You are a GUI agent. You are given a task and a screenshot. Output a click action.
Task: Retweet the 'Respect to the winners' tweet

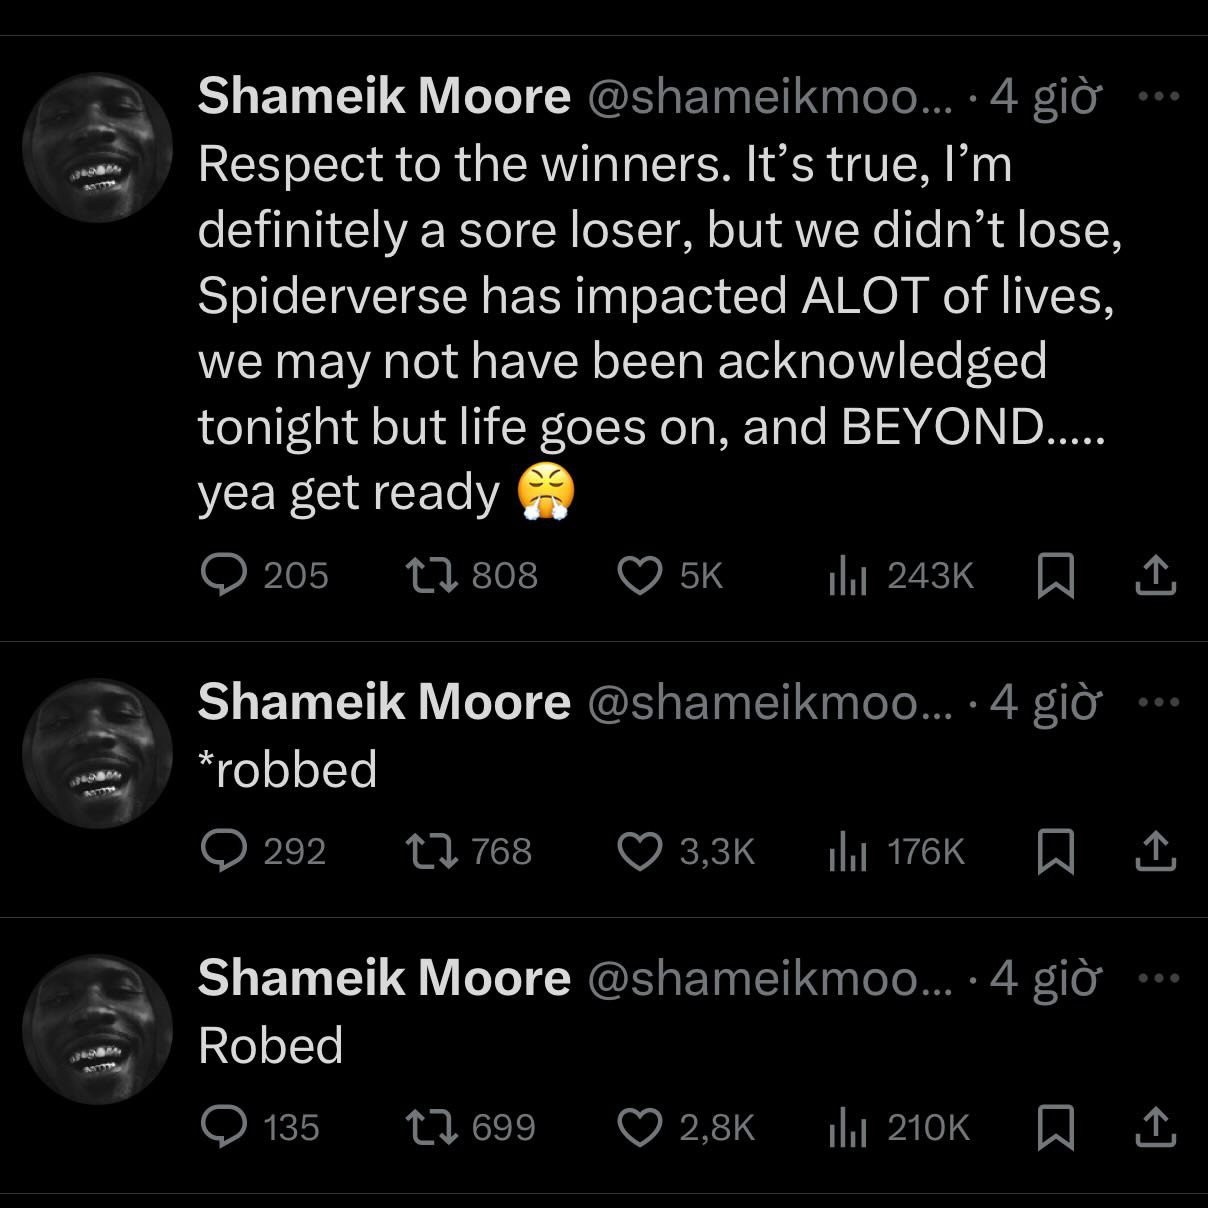tap(431, 575)
